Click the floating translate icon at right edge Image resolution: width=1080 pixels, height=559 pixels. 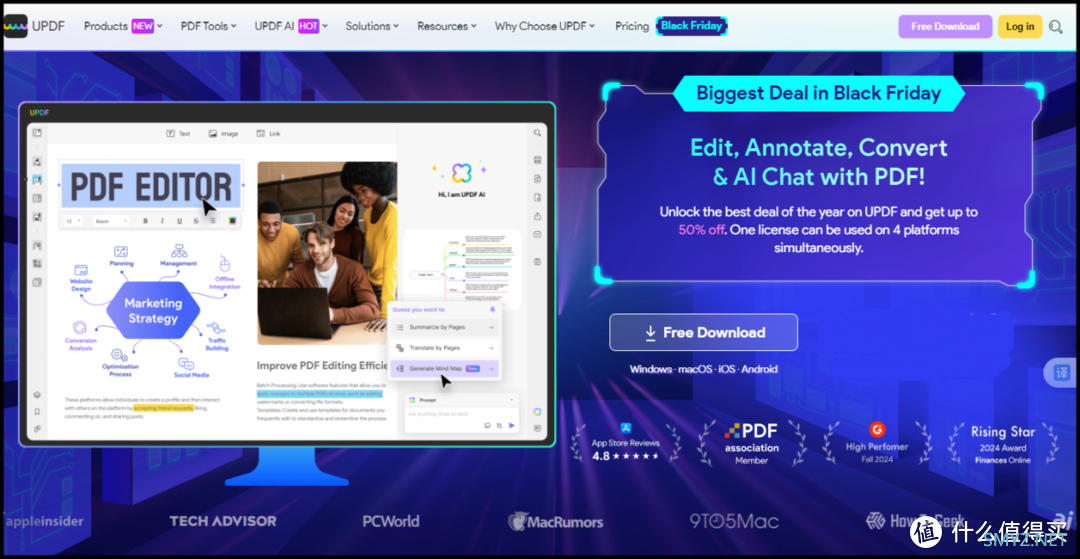coord(1062,374)
